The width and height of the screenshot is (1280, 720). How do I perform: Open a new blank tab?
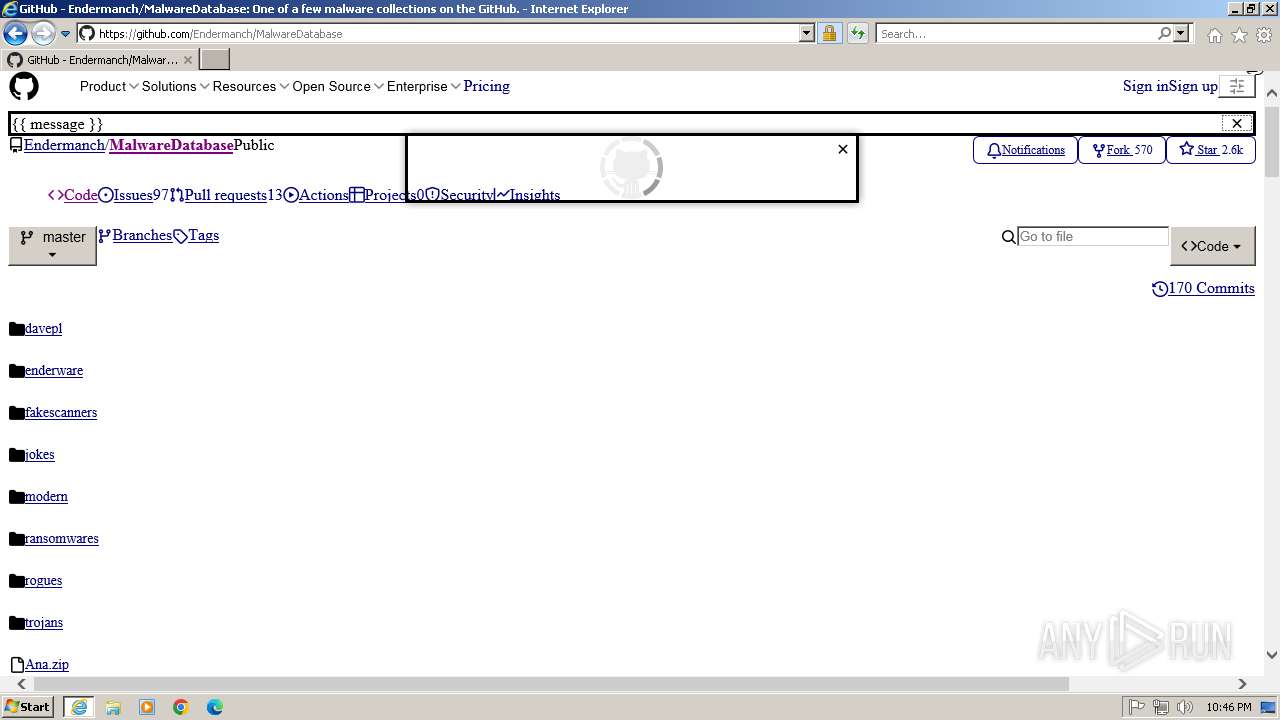click(215, 60)
